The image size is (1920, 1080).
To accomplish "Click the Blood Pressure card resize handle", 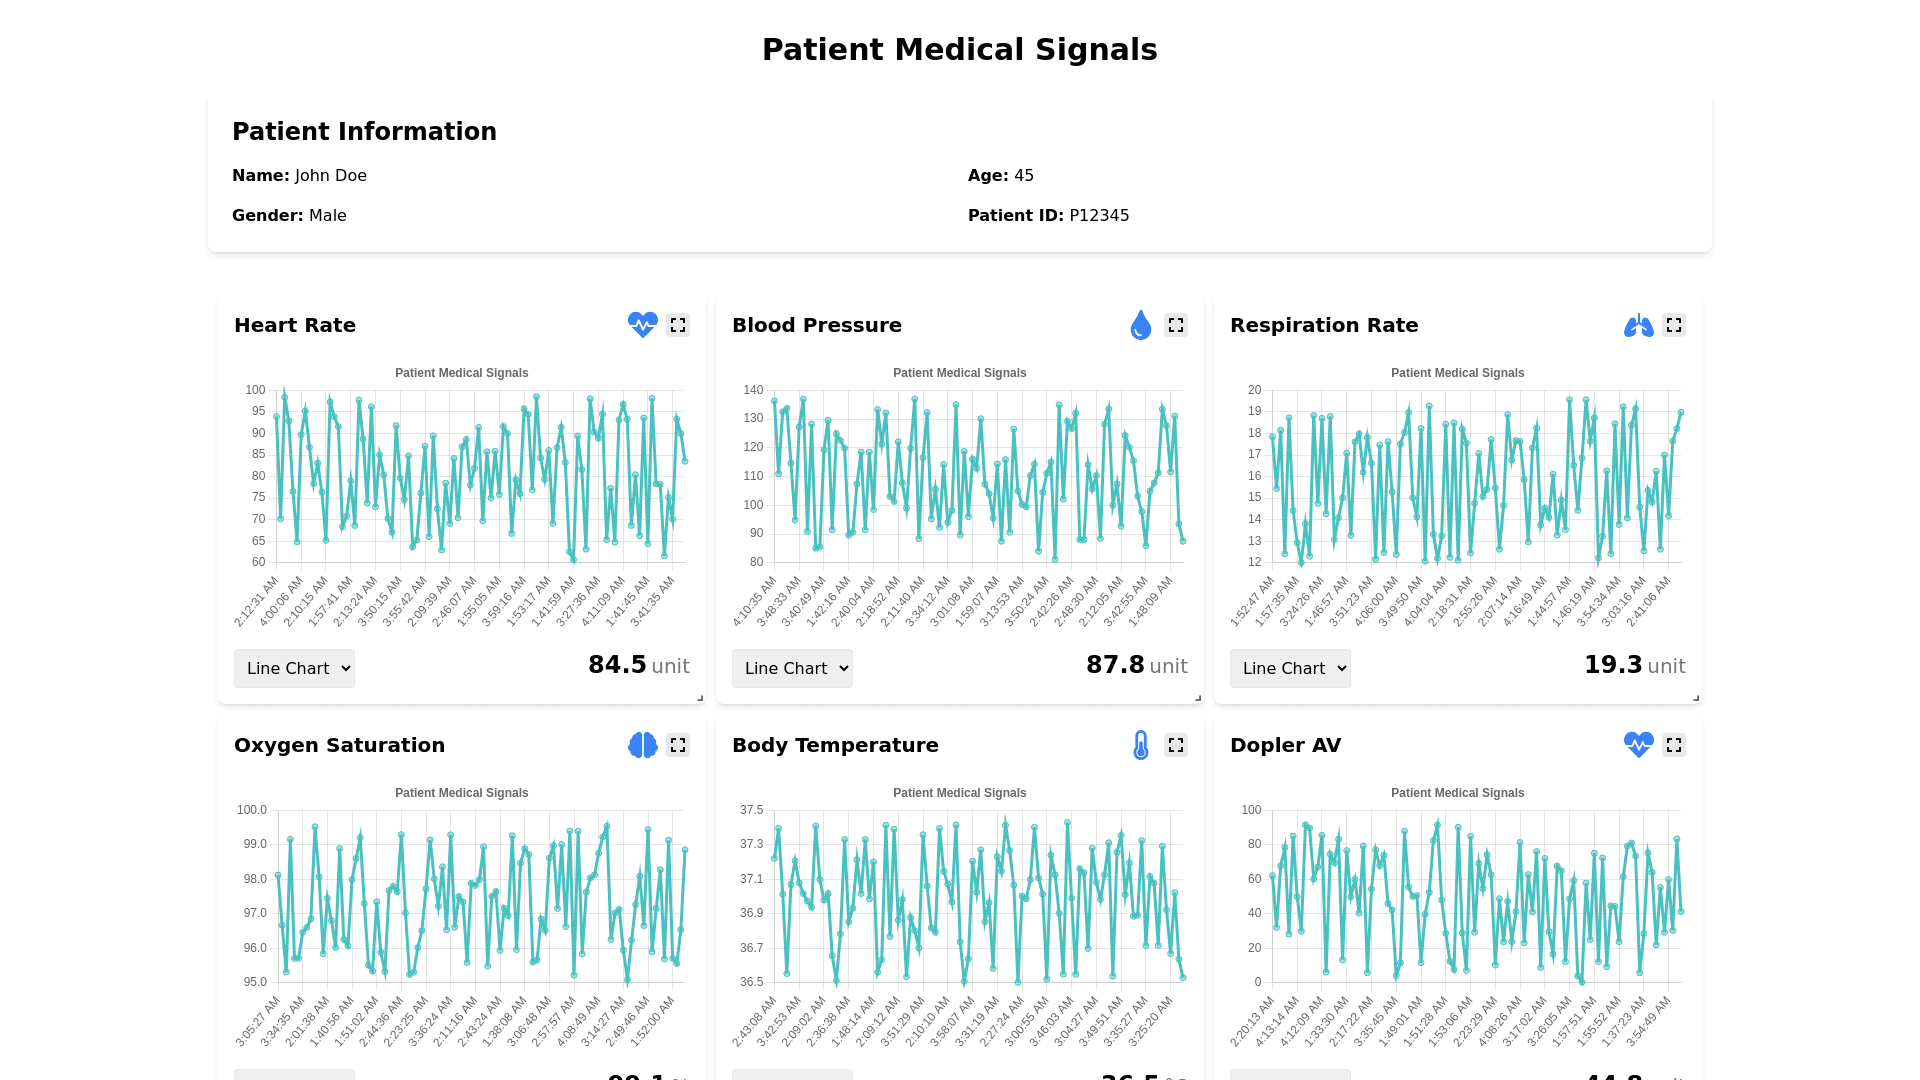I will point(1198,698).
